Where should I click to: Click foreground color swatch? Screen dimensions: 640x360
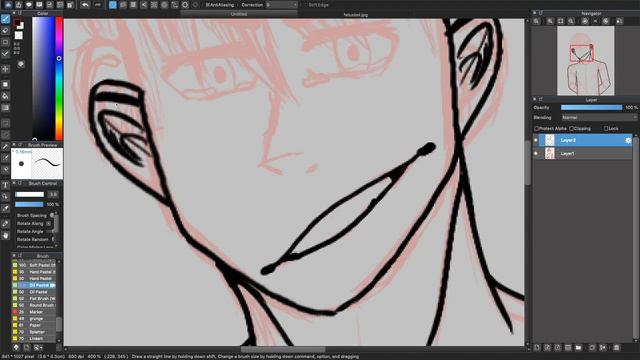[17, 22]
